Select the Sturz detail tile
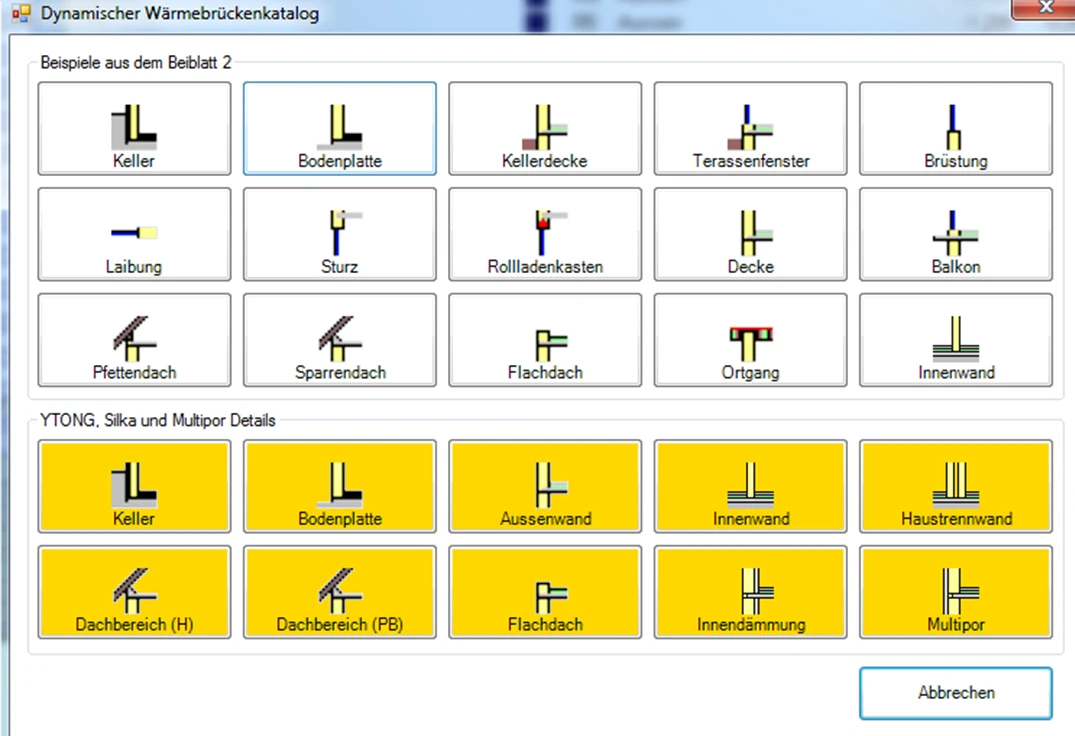The height and width of the screenshot is (736, 1075). pyautogui.click(x=340, y=235)
